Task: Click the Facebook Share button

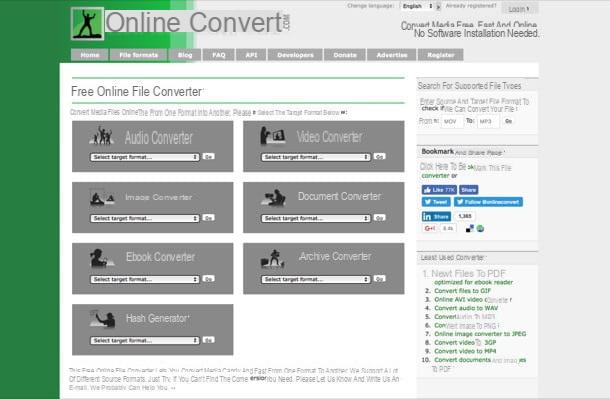Action: tap(468, 190)
